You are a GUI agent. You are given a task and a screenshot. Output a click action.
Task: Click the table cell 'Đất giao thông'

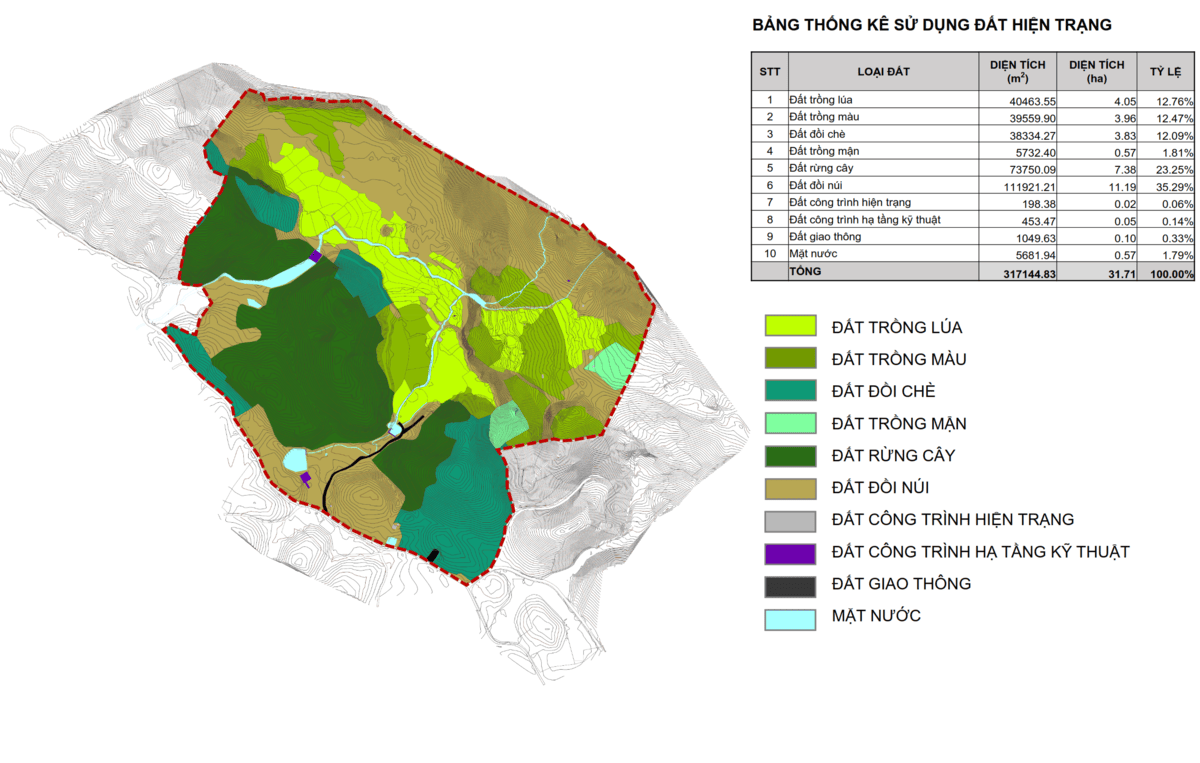825,236
